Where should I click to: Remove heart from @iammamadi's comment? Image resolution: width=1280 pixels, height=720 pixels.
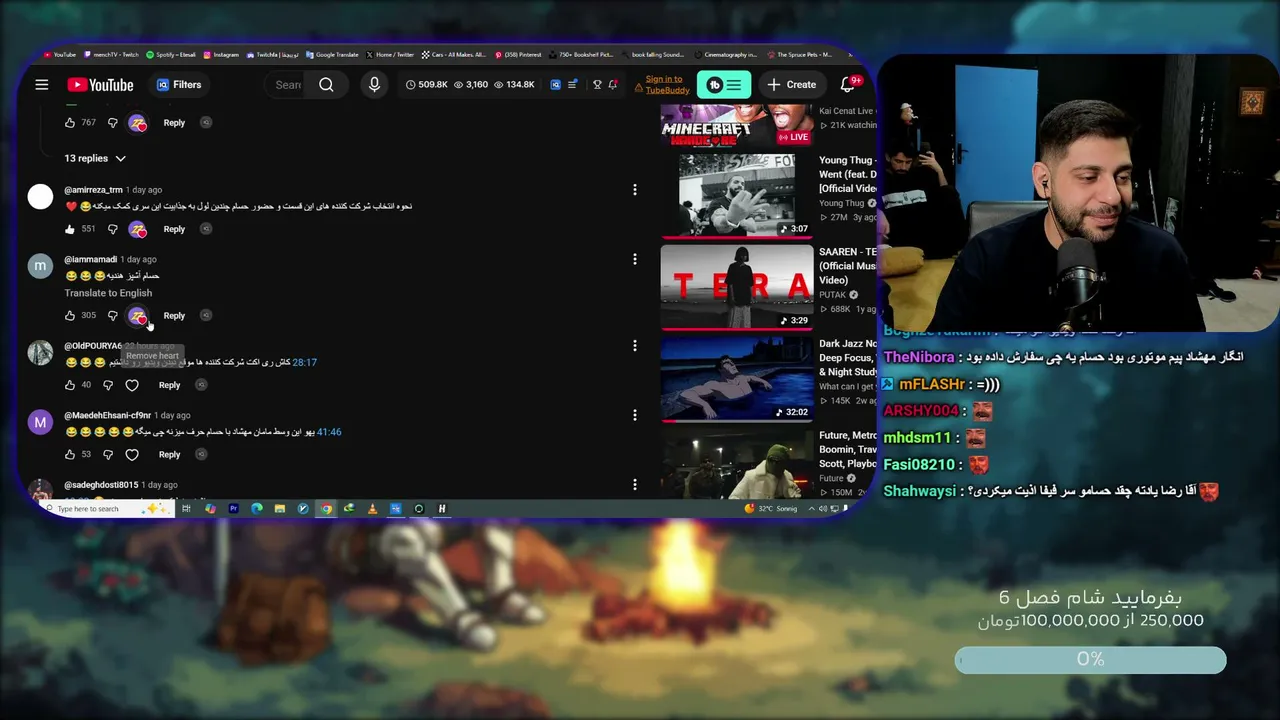138,316
